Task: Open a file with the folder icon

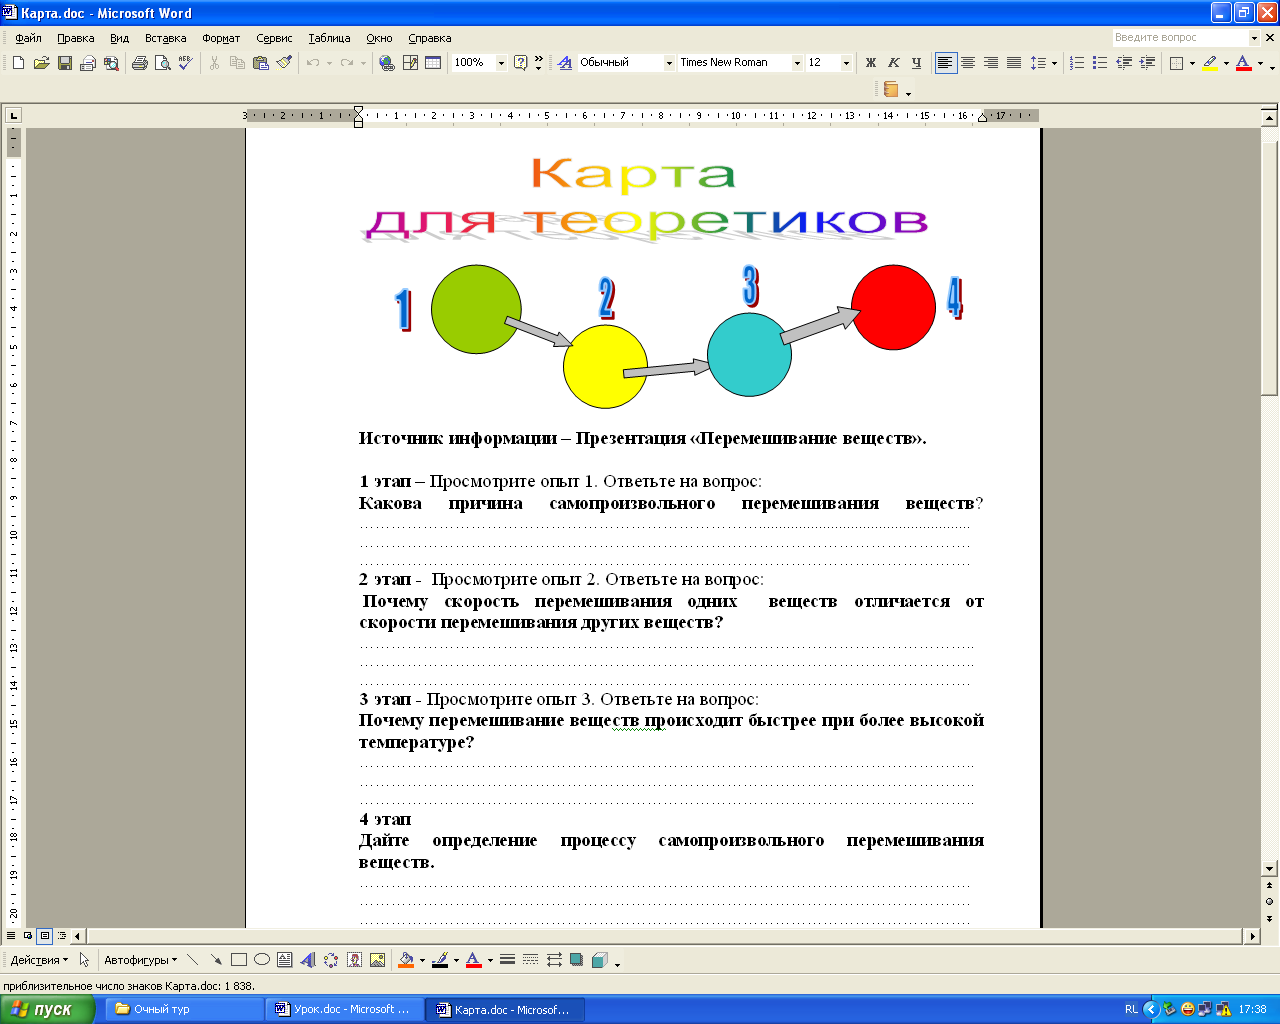Action: pyautogui.click(x=41, y=63)
